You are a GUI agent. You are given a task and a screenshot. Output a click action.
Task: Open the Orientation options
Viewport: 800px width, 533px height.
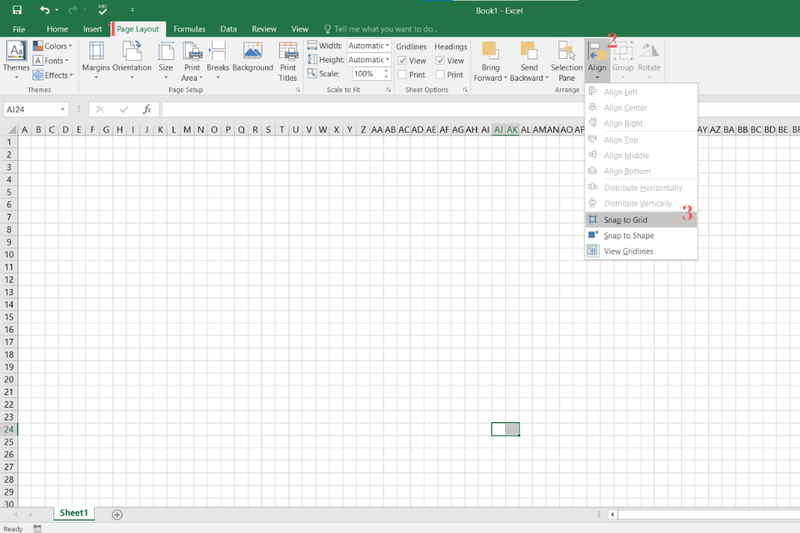click(x=132, y=60)
